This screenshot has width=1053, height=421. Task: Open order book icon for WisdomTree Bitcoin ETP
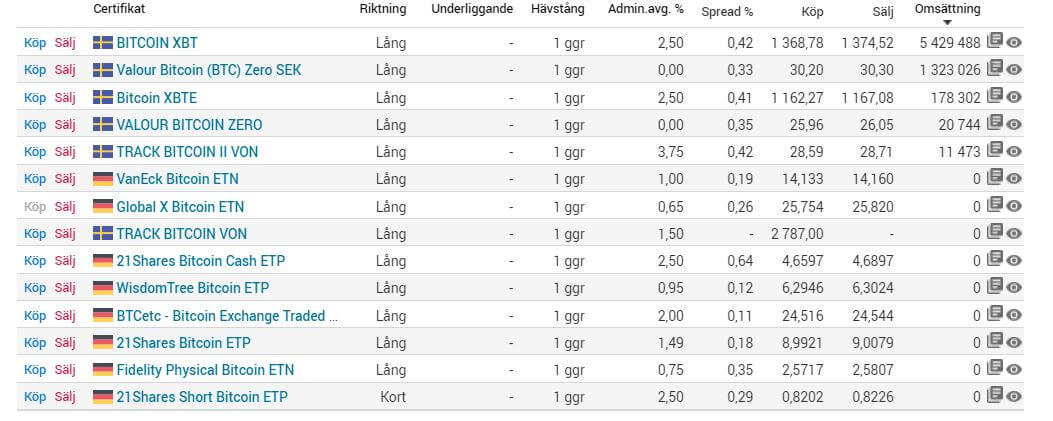(995, 287)
